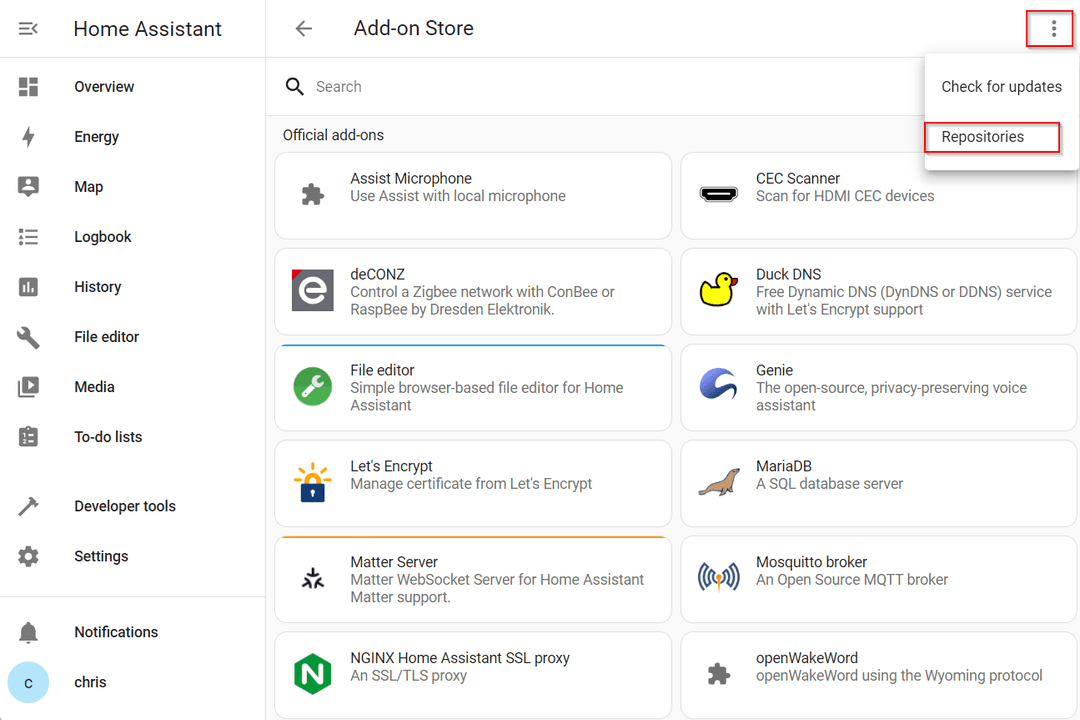
Task: Open the Media sidebar entry
Action: [132, 387]
